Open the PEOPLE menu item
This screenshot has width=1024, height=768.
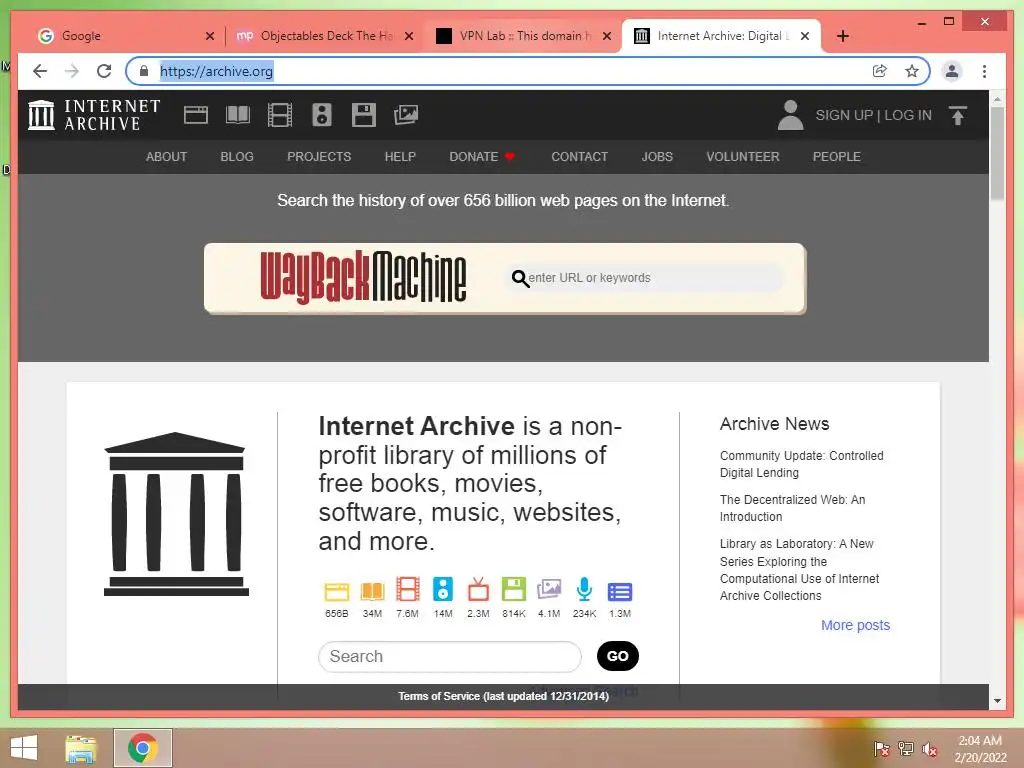click(837, 157)
